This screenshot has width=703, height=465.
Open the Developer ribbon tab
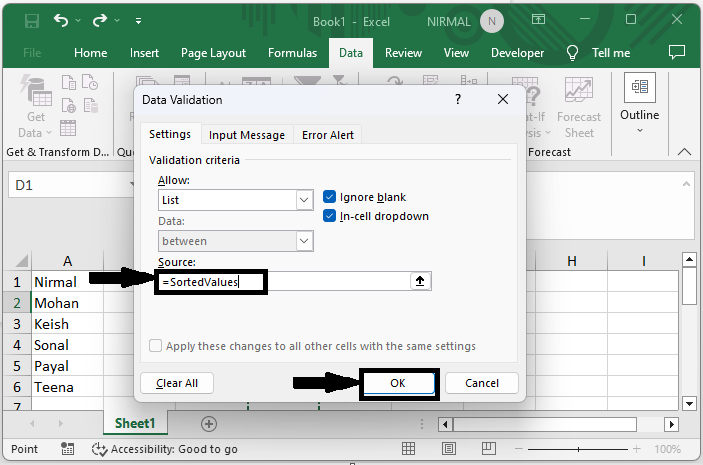click(517, 53)
